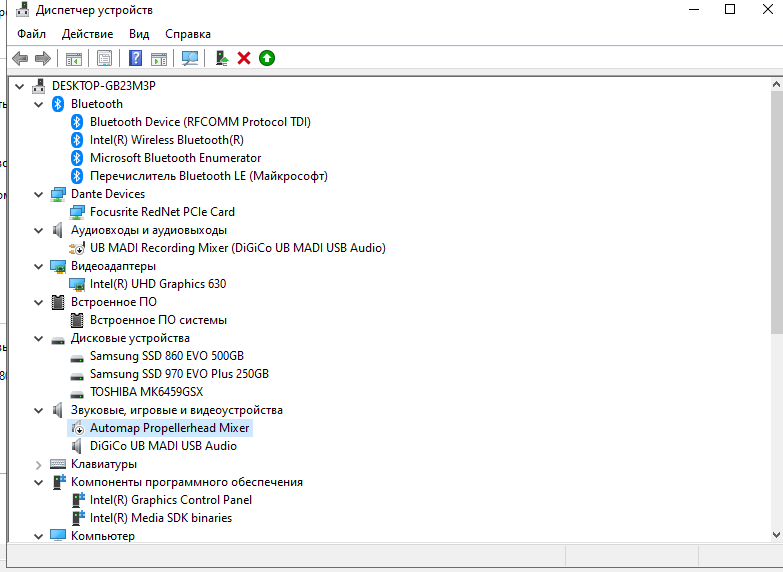The height and width of the screenshot is (572, 783).
Task: Close the Device Manager window
Action: tap(768, 9)
